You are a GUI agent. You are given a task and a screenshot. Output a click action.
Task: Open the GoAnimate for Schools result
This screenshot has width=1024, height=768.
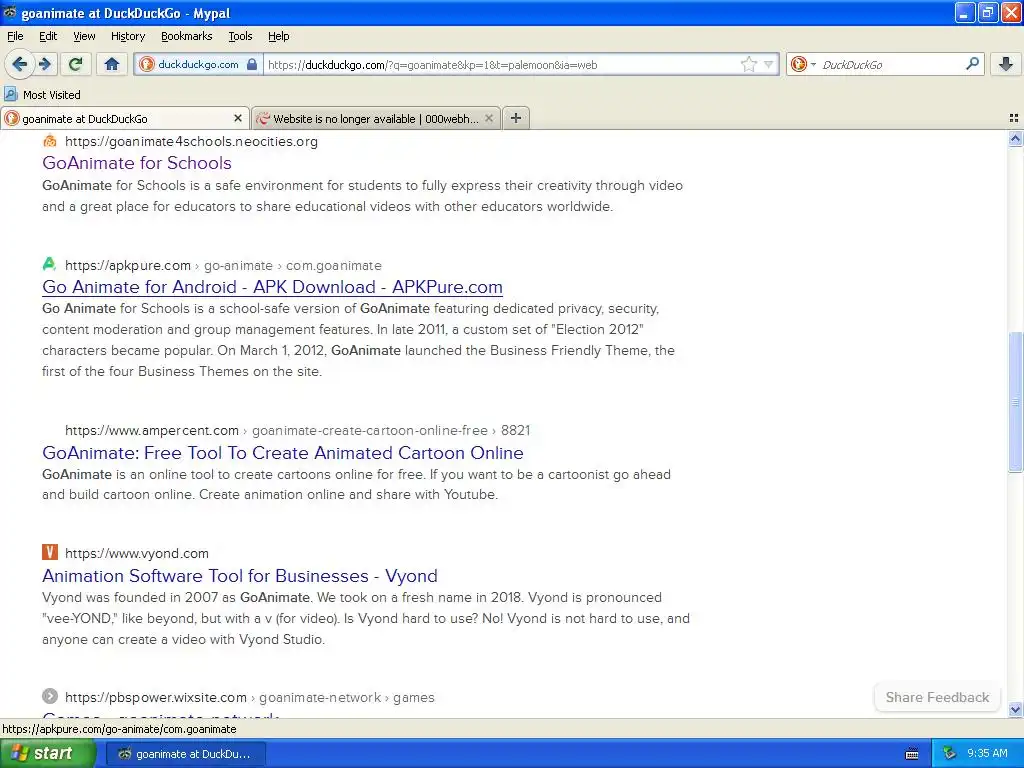point(136,163)
